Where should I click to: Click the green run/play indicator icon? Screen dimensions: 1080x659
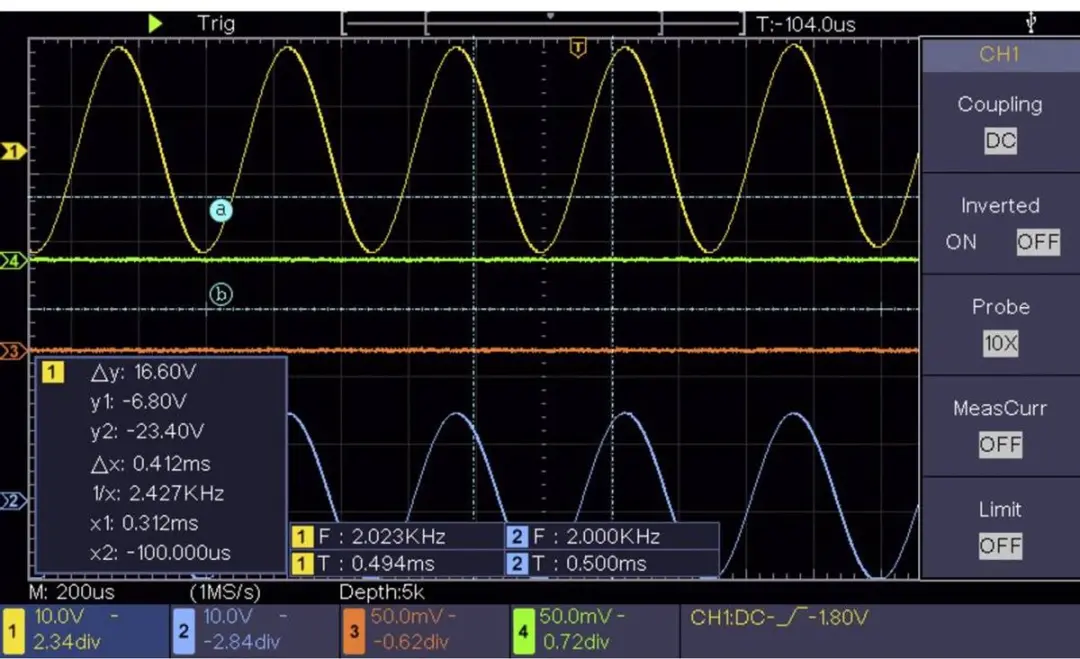pyautogui.click(x=155, y=24)
